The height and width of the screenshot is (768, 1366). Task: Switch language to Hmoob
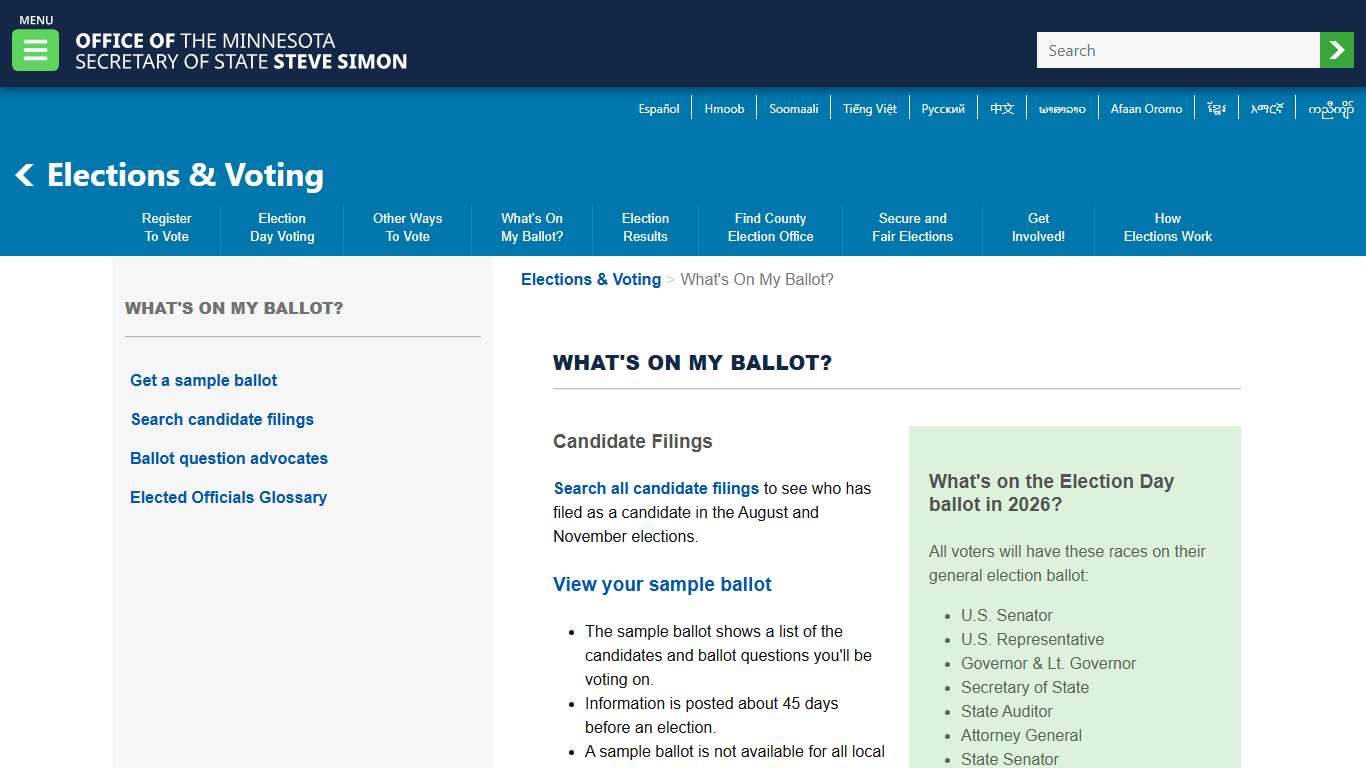[x=723, y=108]
